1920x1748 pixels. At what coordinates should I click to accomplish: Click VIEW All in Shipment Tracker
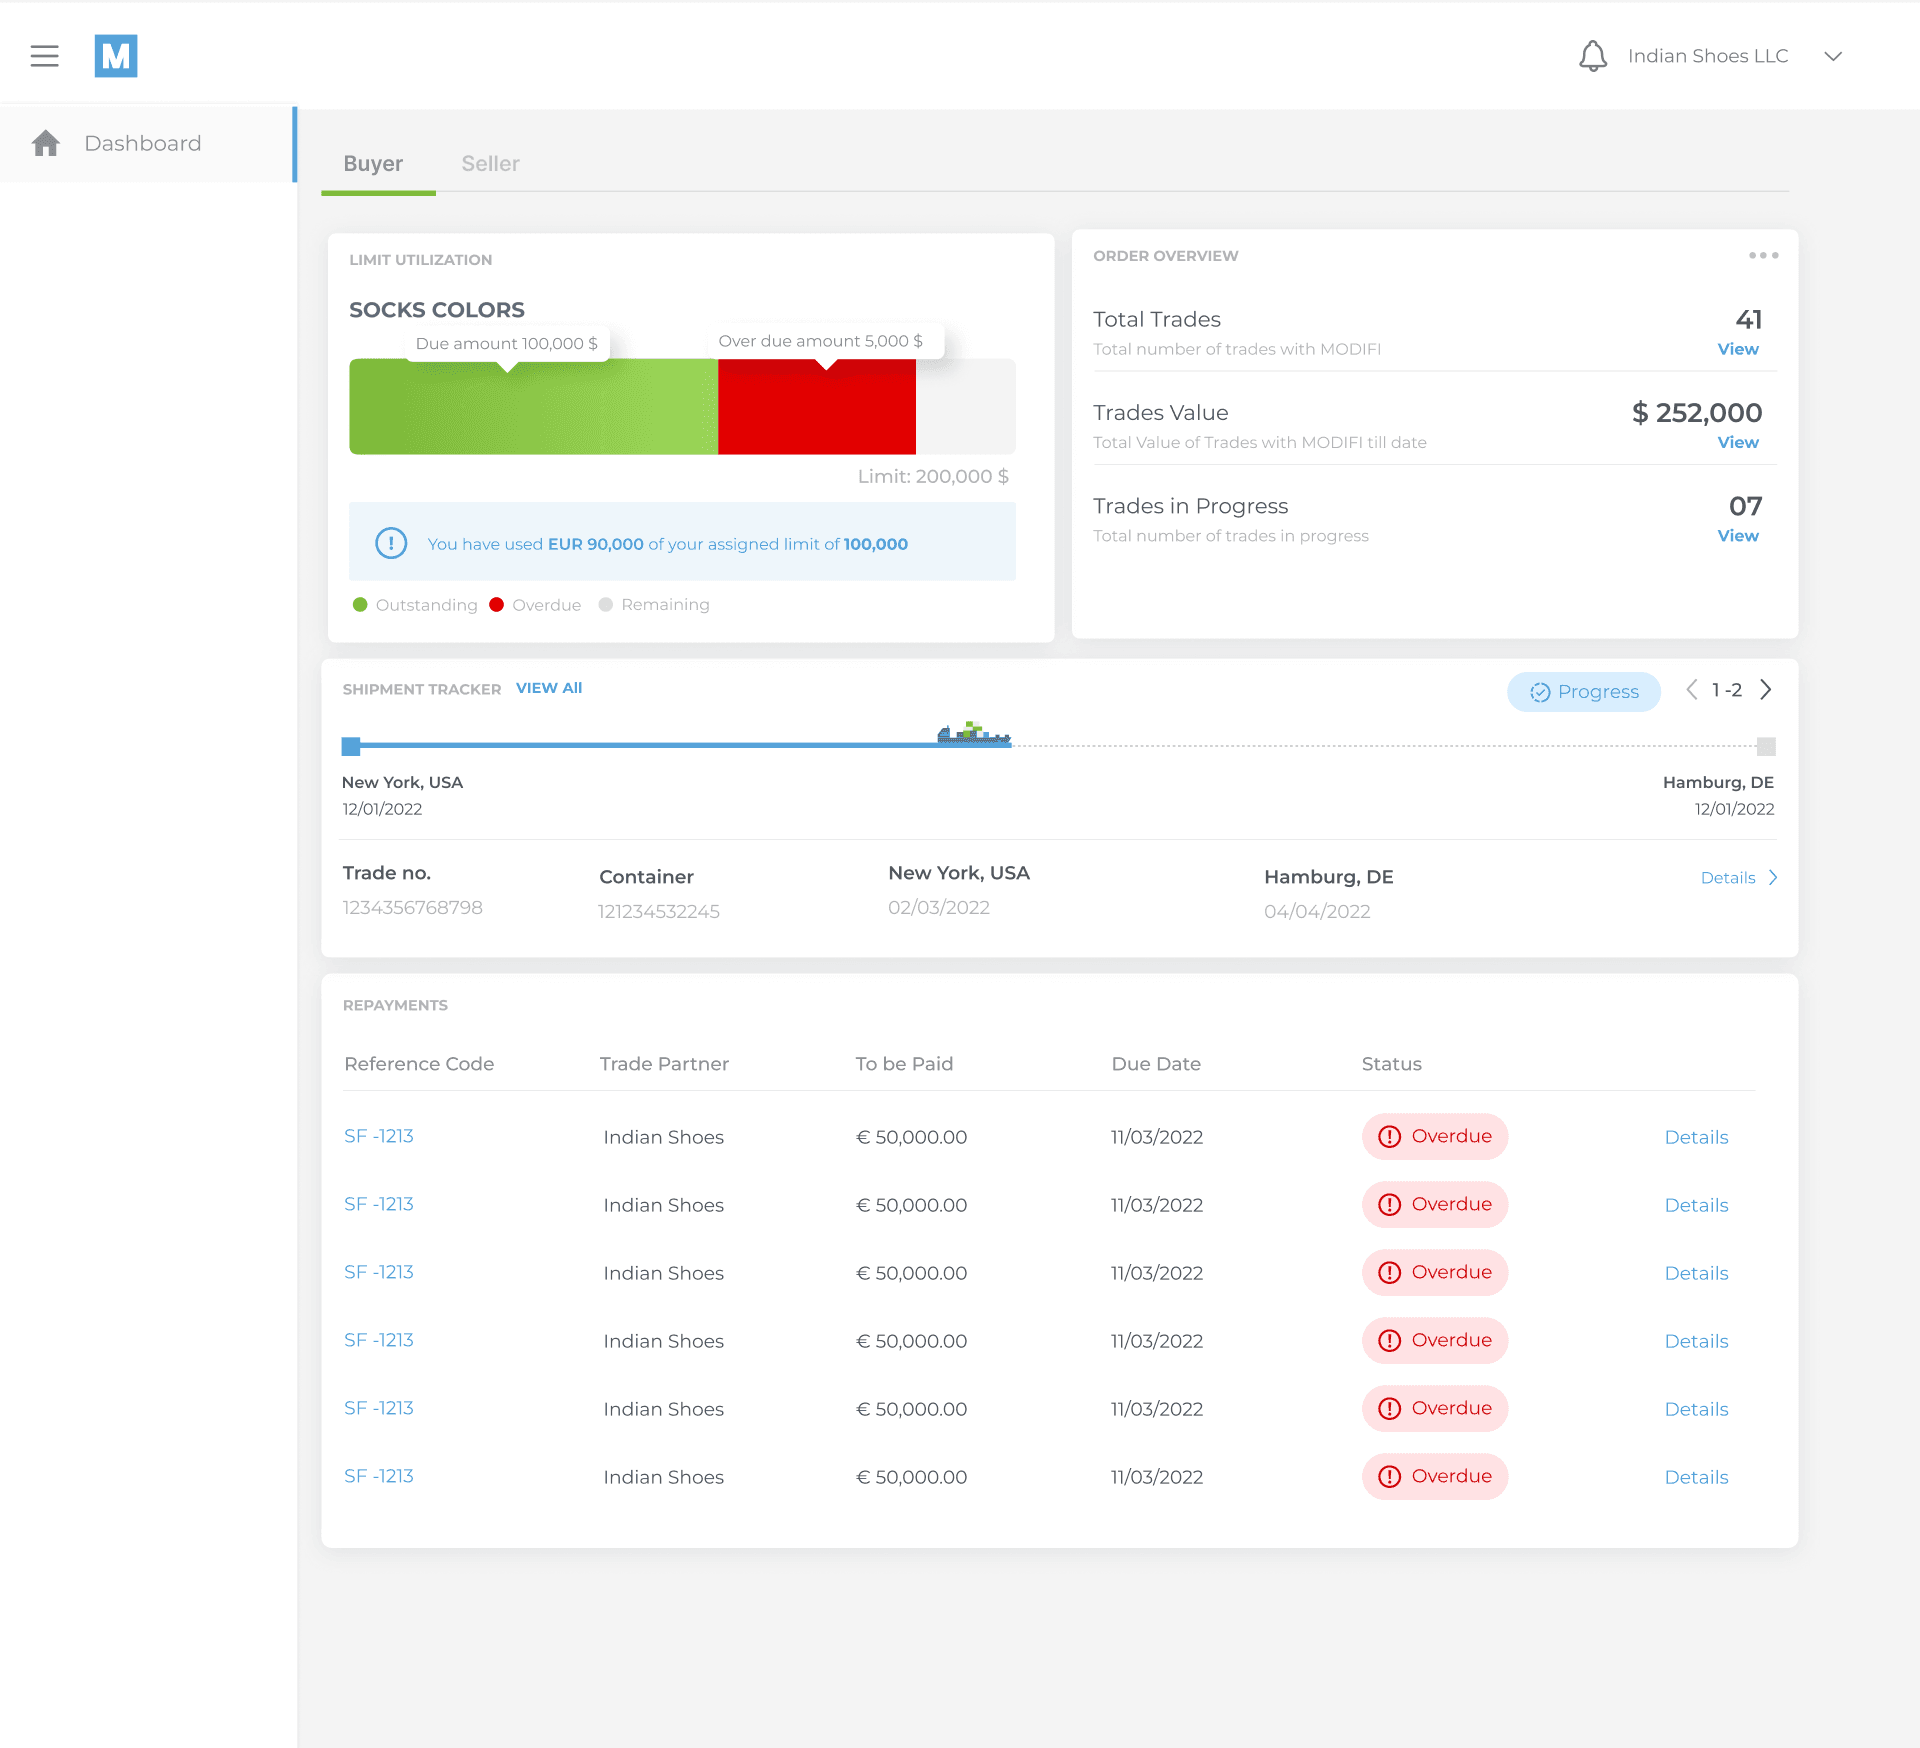pos(549,688)
